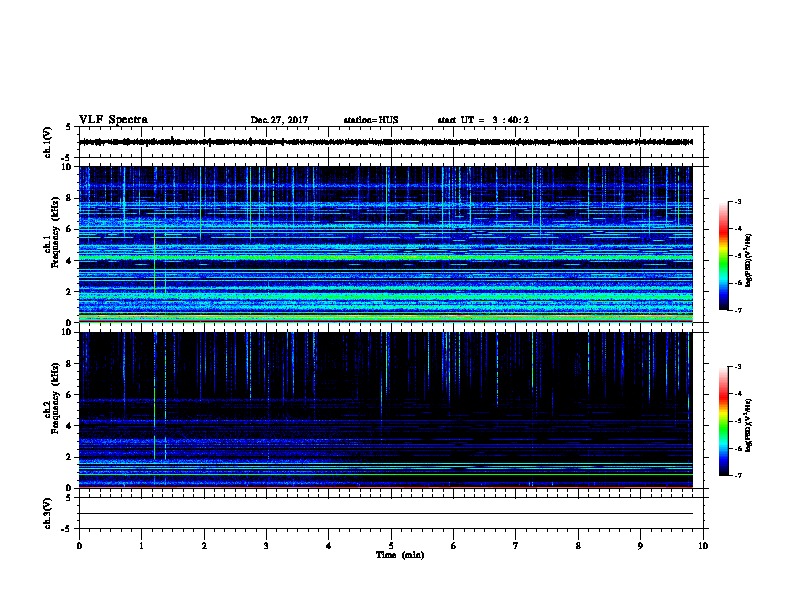Click the "5" tick label on the time axis
Viewport: 792px width, 612px height.
(x=391, y=545)
